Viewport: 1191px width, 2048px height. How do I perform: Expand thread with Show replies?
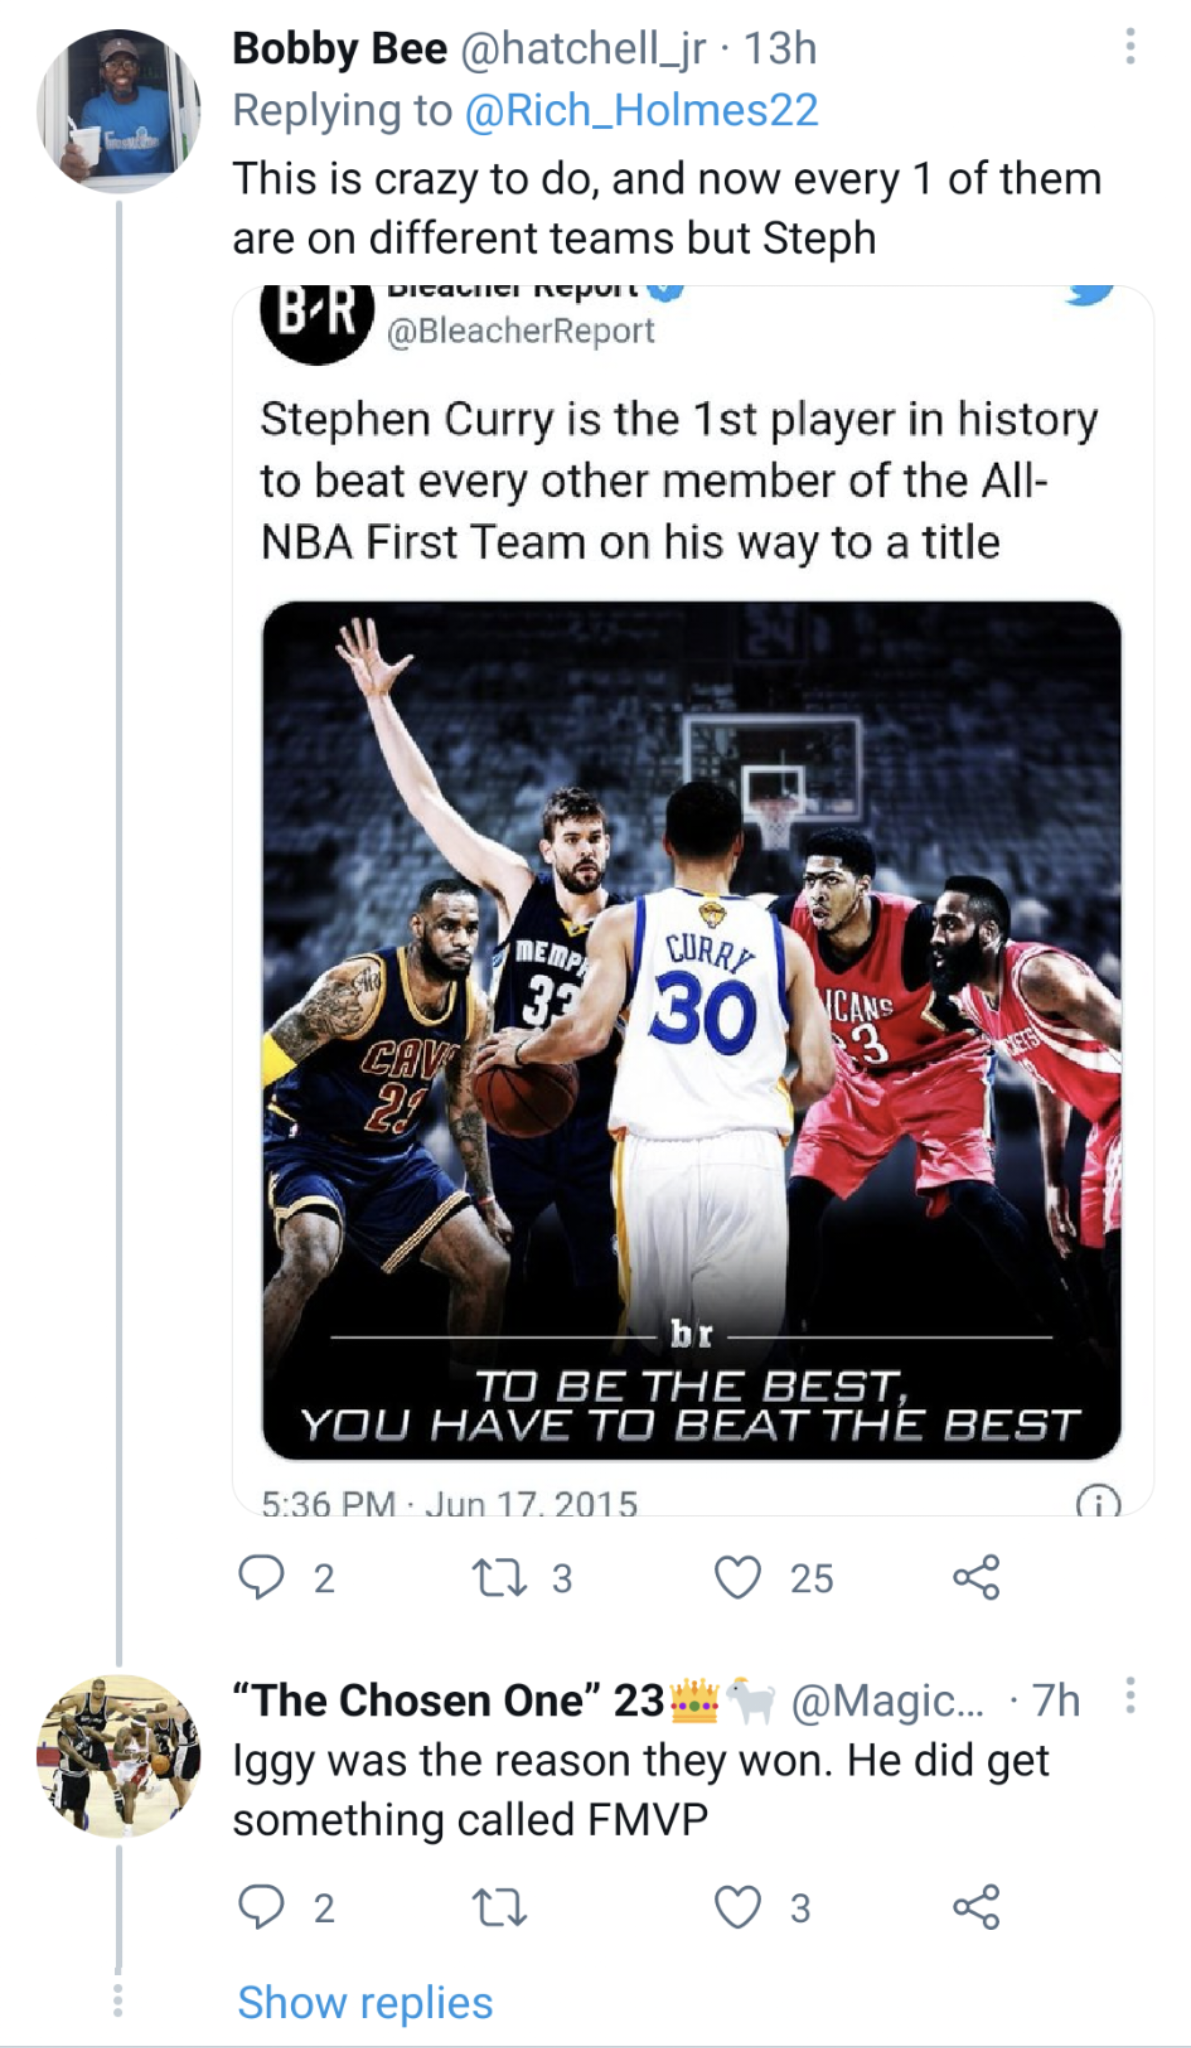click(x=365, y=2003)
